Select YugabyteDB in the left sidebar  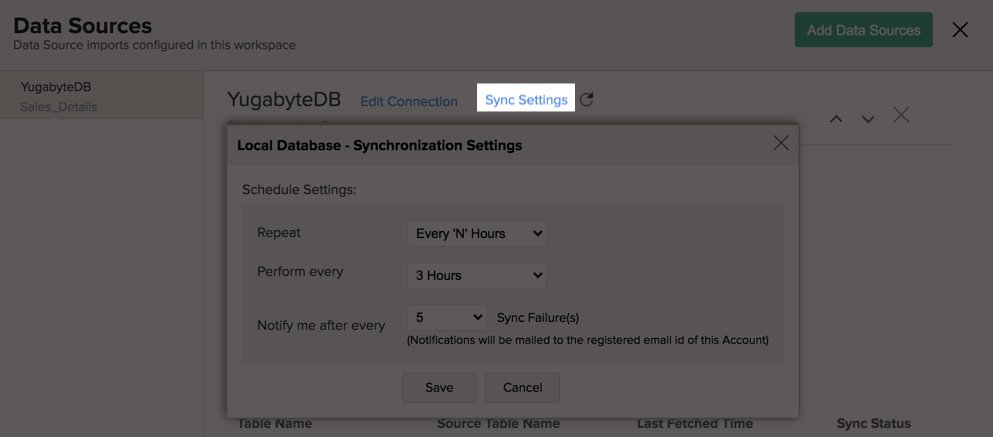tap(56, 87)
